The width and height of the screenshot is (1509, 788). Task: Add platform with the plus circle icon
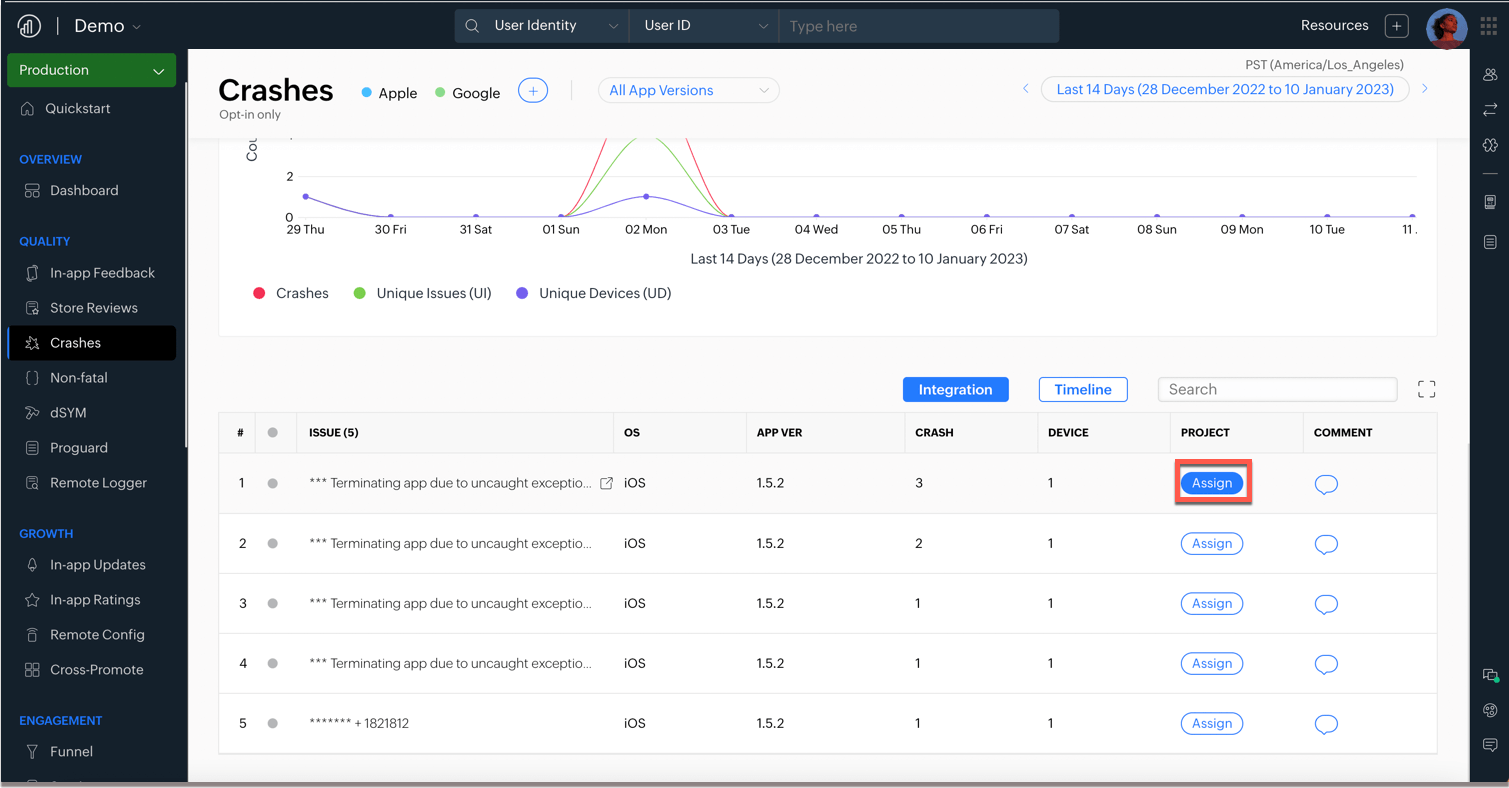coord(533,91)
